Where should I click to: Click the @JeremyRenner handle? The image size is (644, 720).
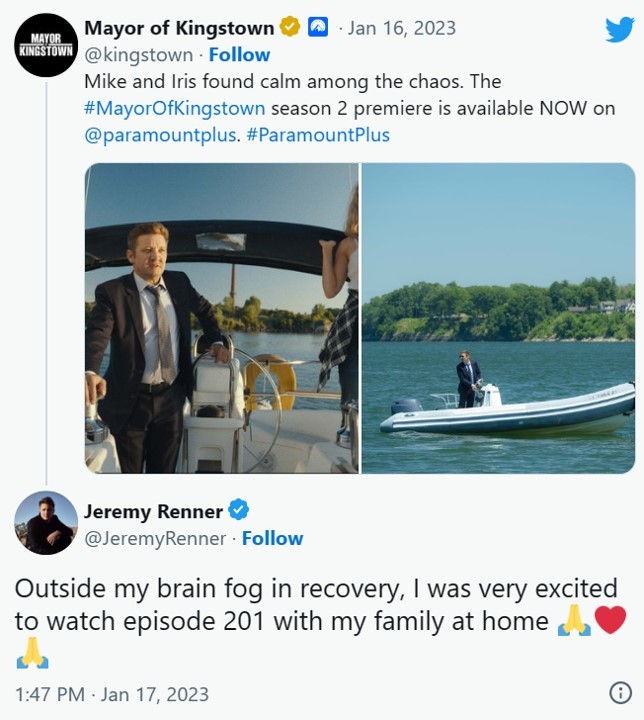[156, 539]
